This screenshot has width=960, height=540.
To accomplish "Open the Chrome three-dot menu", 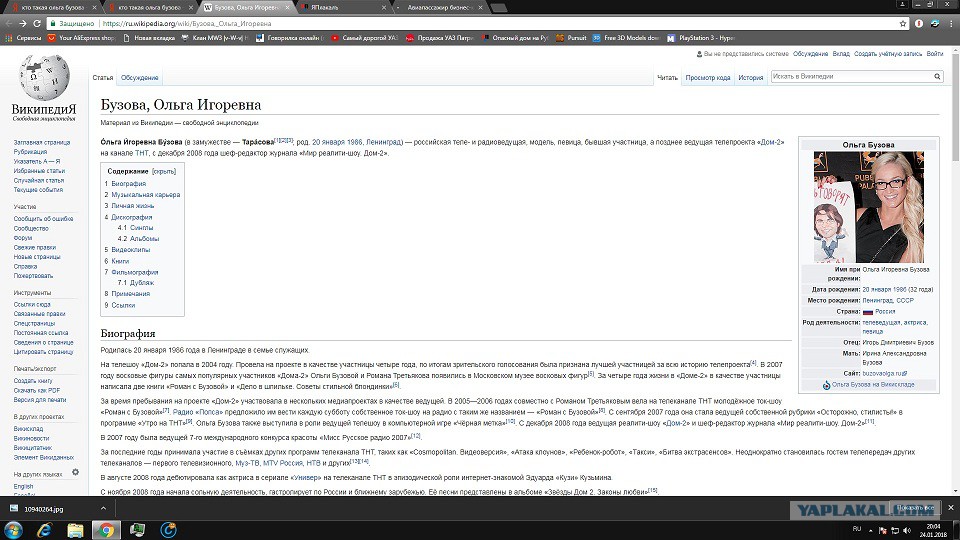I will (x=951, y=23).
